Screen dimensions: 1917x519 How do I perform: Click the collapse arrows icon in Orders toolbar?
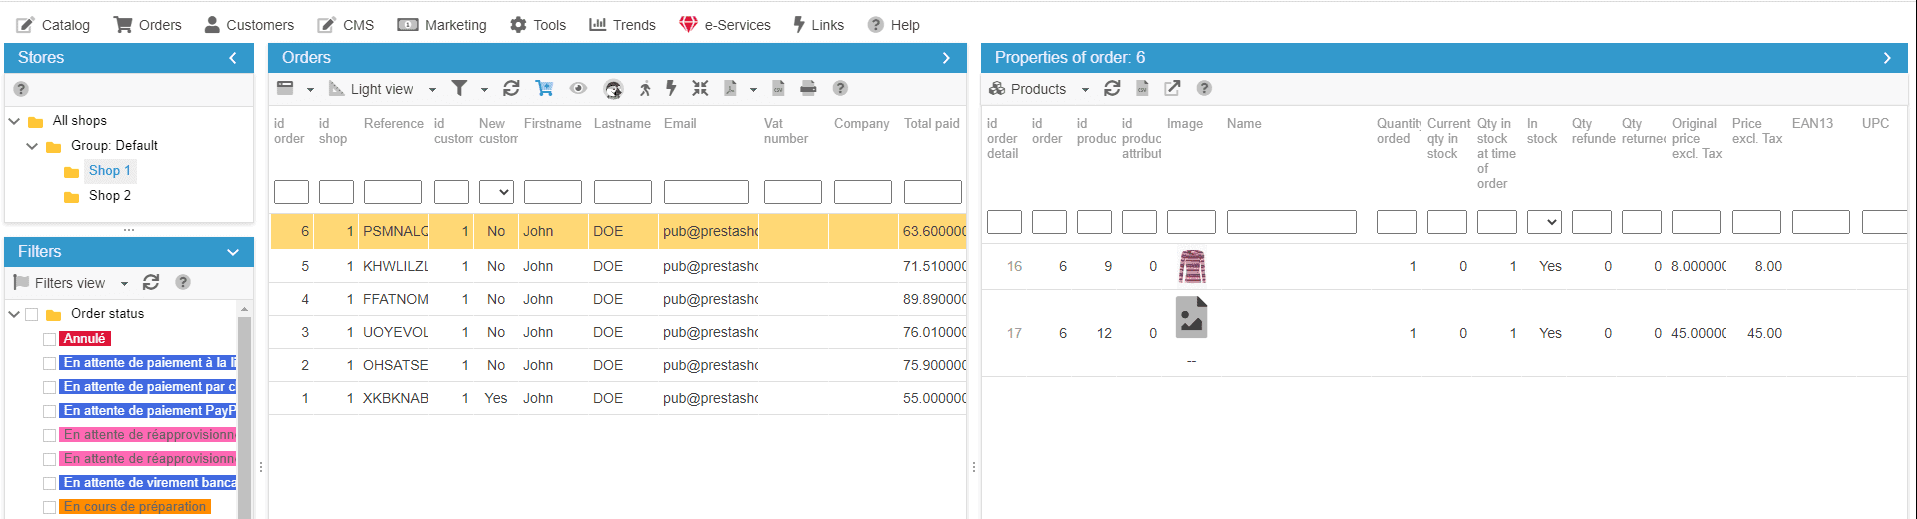700,89
